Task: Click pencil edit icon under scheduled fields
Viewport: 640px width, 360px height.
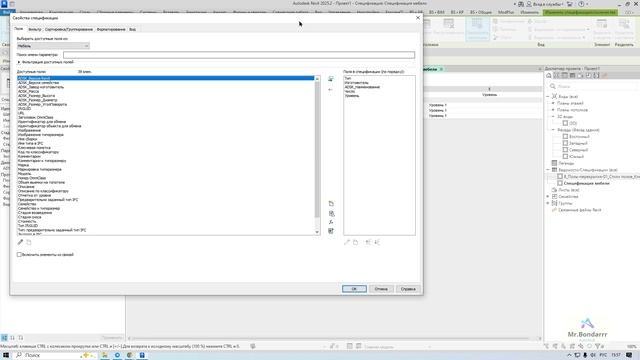Action: pos(347,242)
